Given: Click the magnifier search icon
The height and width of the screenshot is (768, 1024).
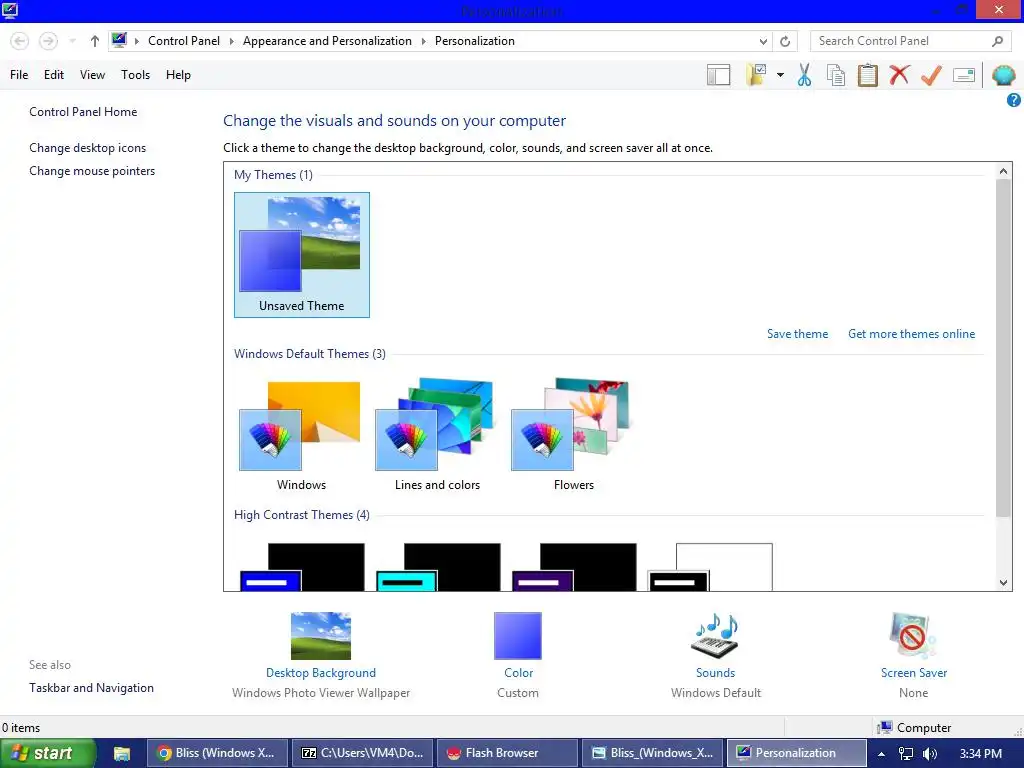Looking at the screenshot, I should [997, 41].
